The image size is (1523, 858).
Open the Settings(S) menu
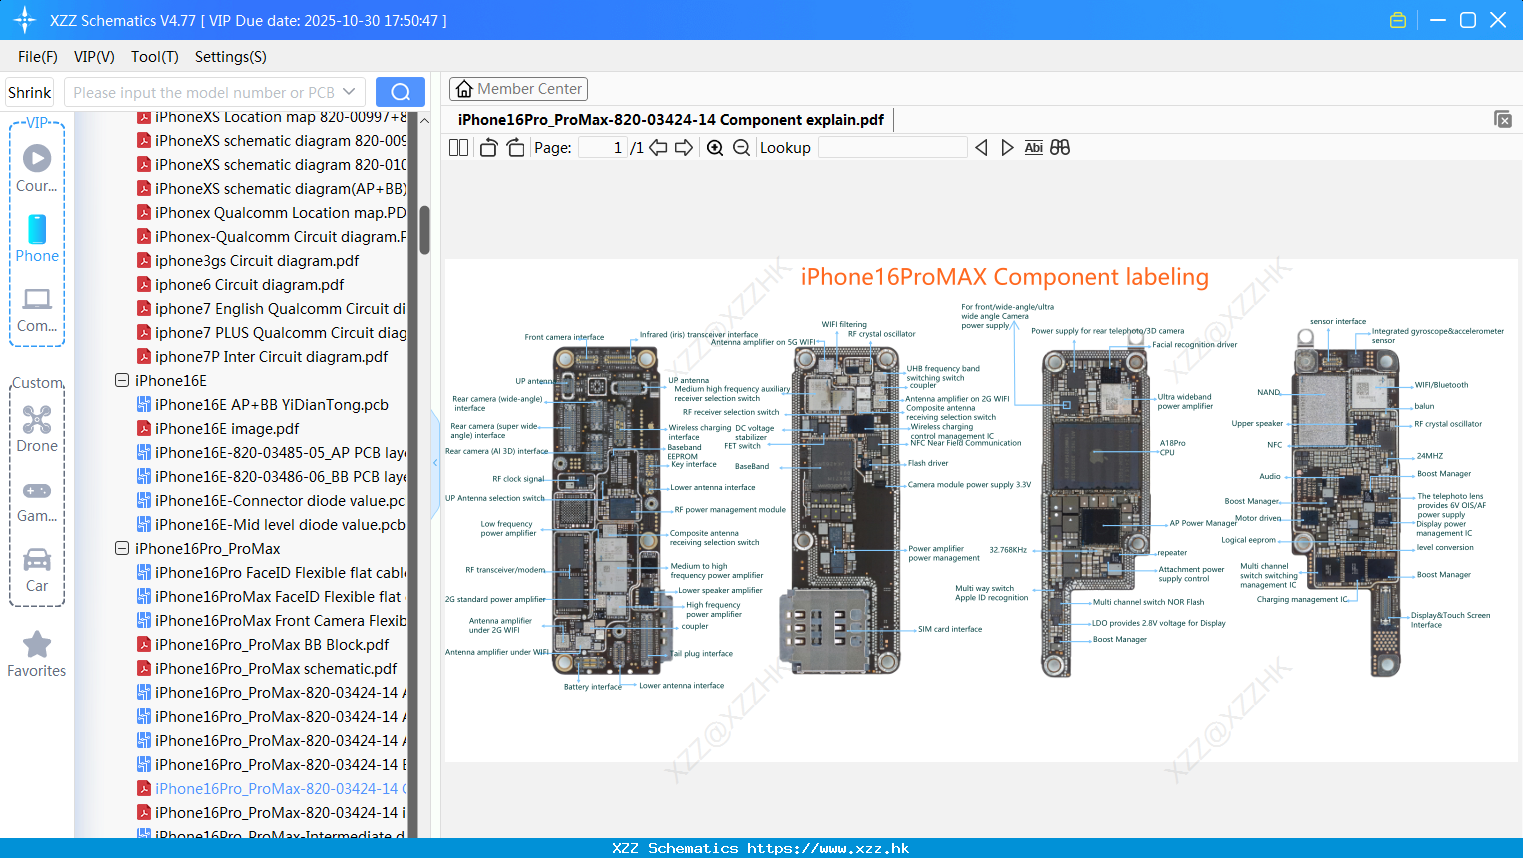click(x=231, y=57)
